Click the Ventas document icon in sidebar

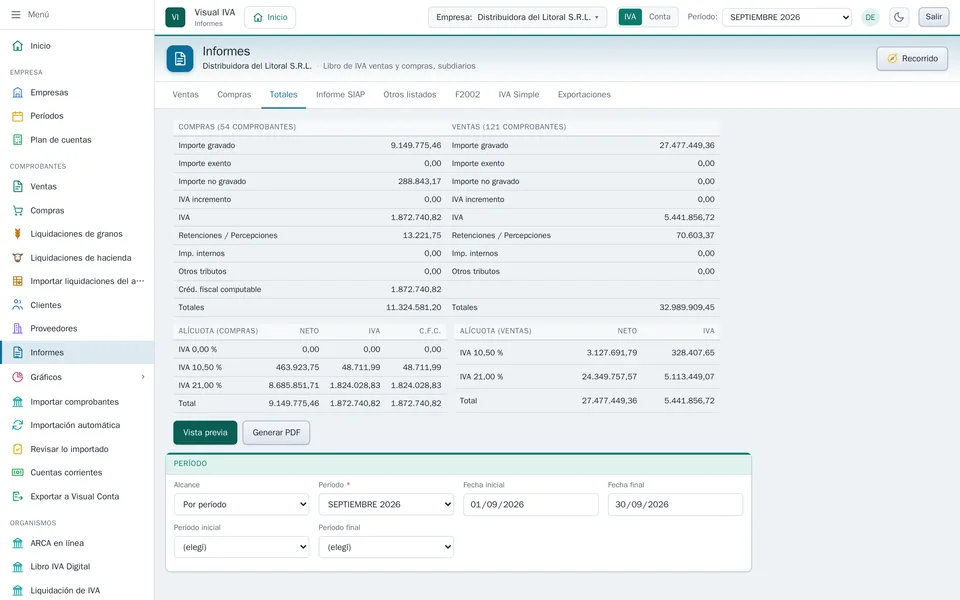(x=18, y=187)
